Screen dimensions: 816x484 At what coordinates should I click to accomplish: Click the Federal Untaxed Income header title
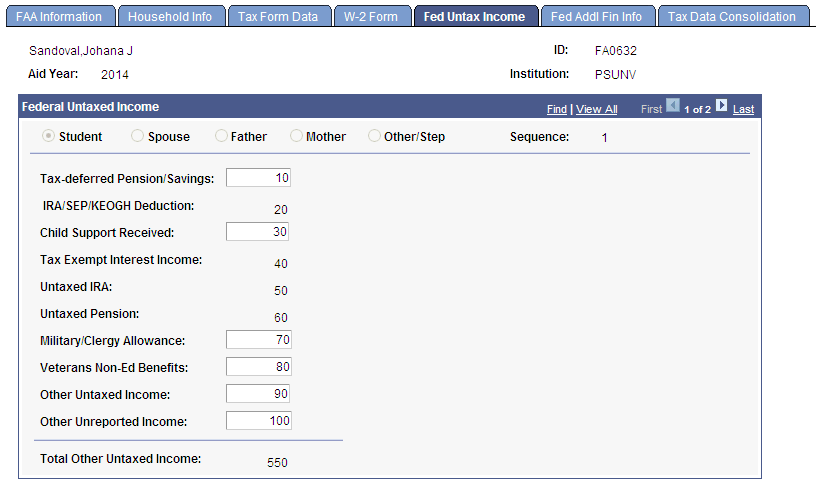click(x=91, y=107)
